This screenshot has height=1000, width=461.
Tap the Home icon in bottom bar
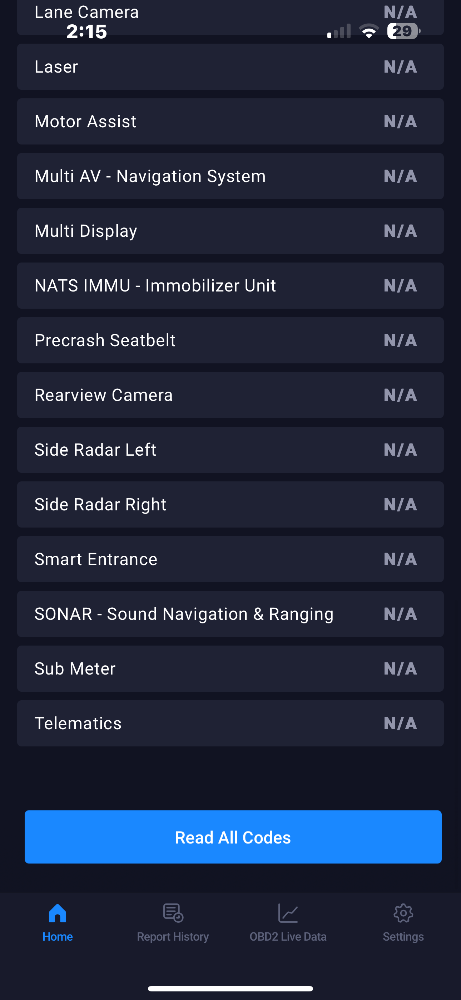[57, 913]
